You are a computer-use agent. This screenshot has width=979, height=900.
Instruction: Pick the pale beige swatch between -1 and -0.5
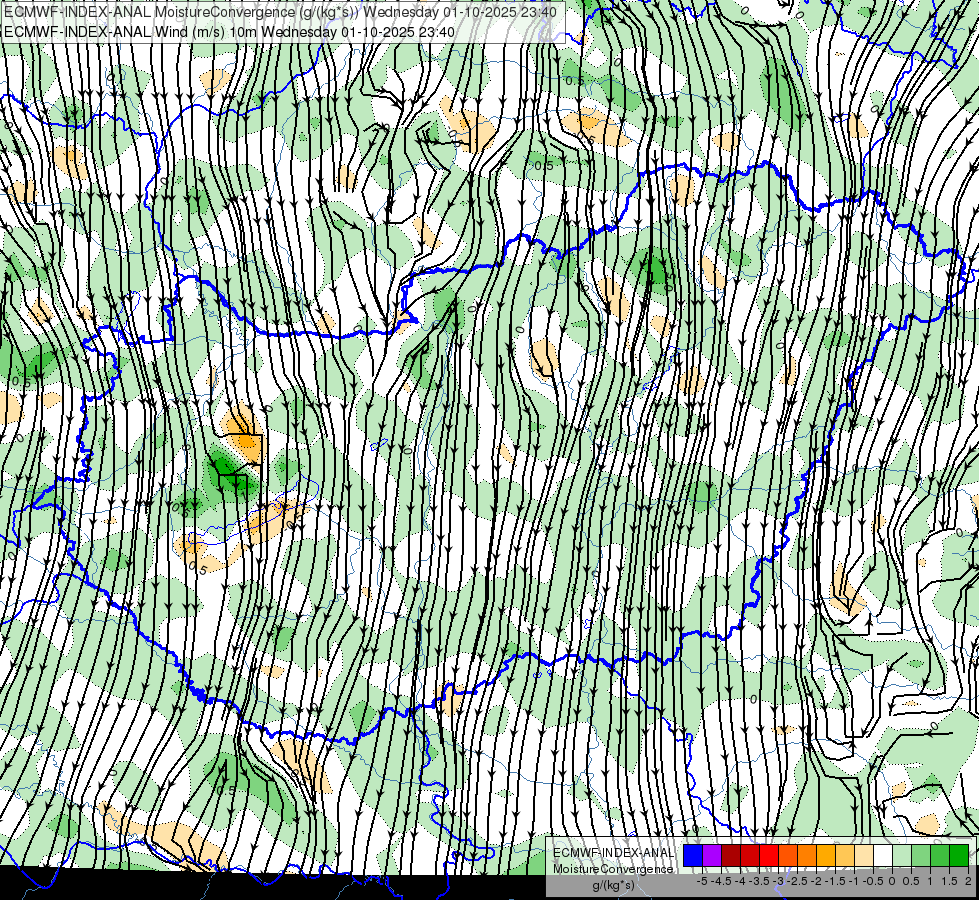(x=863, y=855)
